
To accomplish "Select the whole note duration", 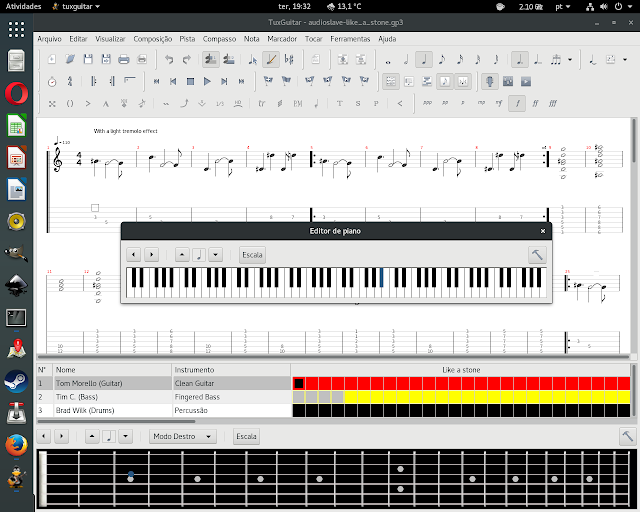I will [388, 60].
